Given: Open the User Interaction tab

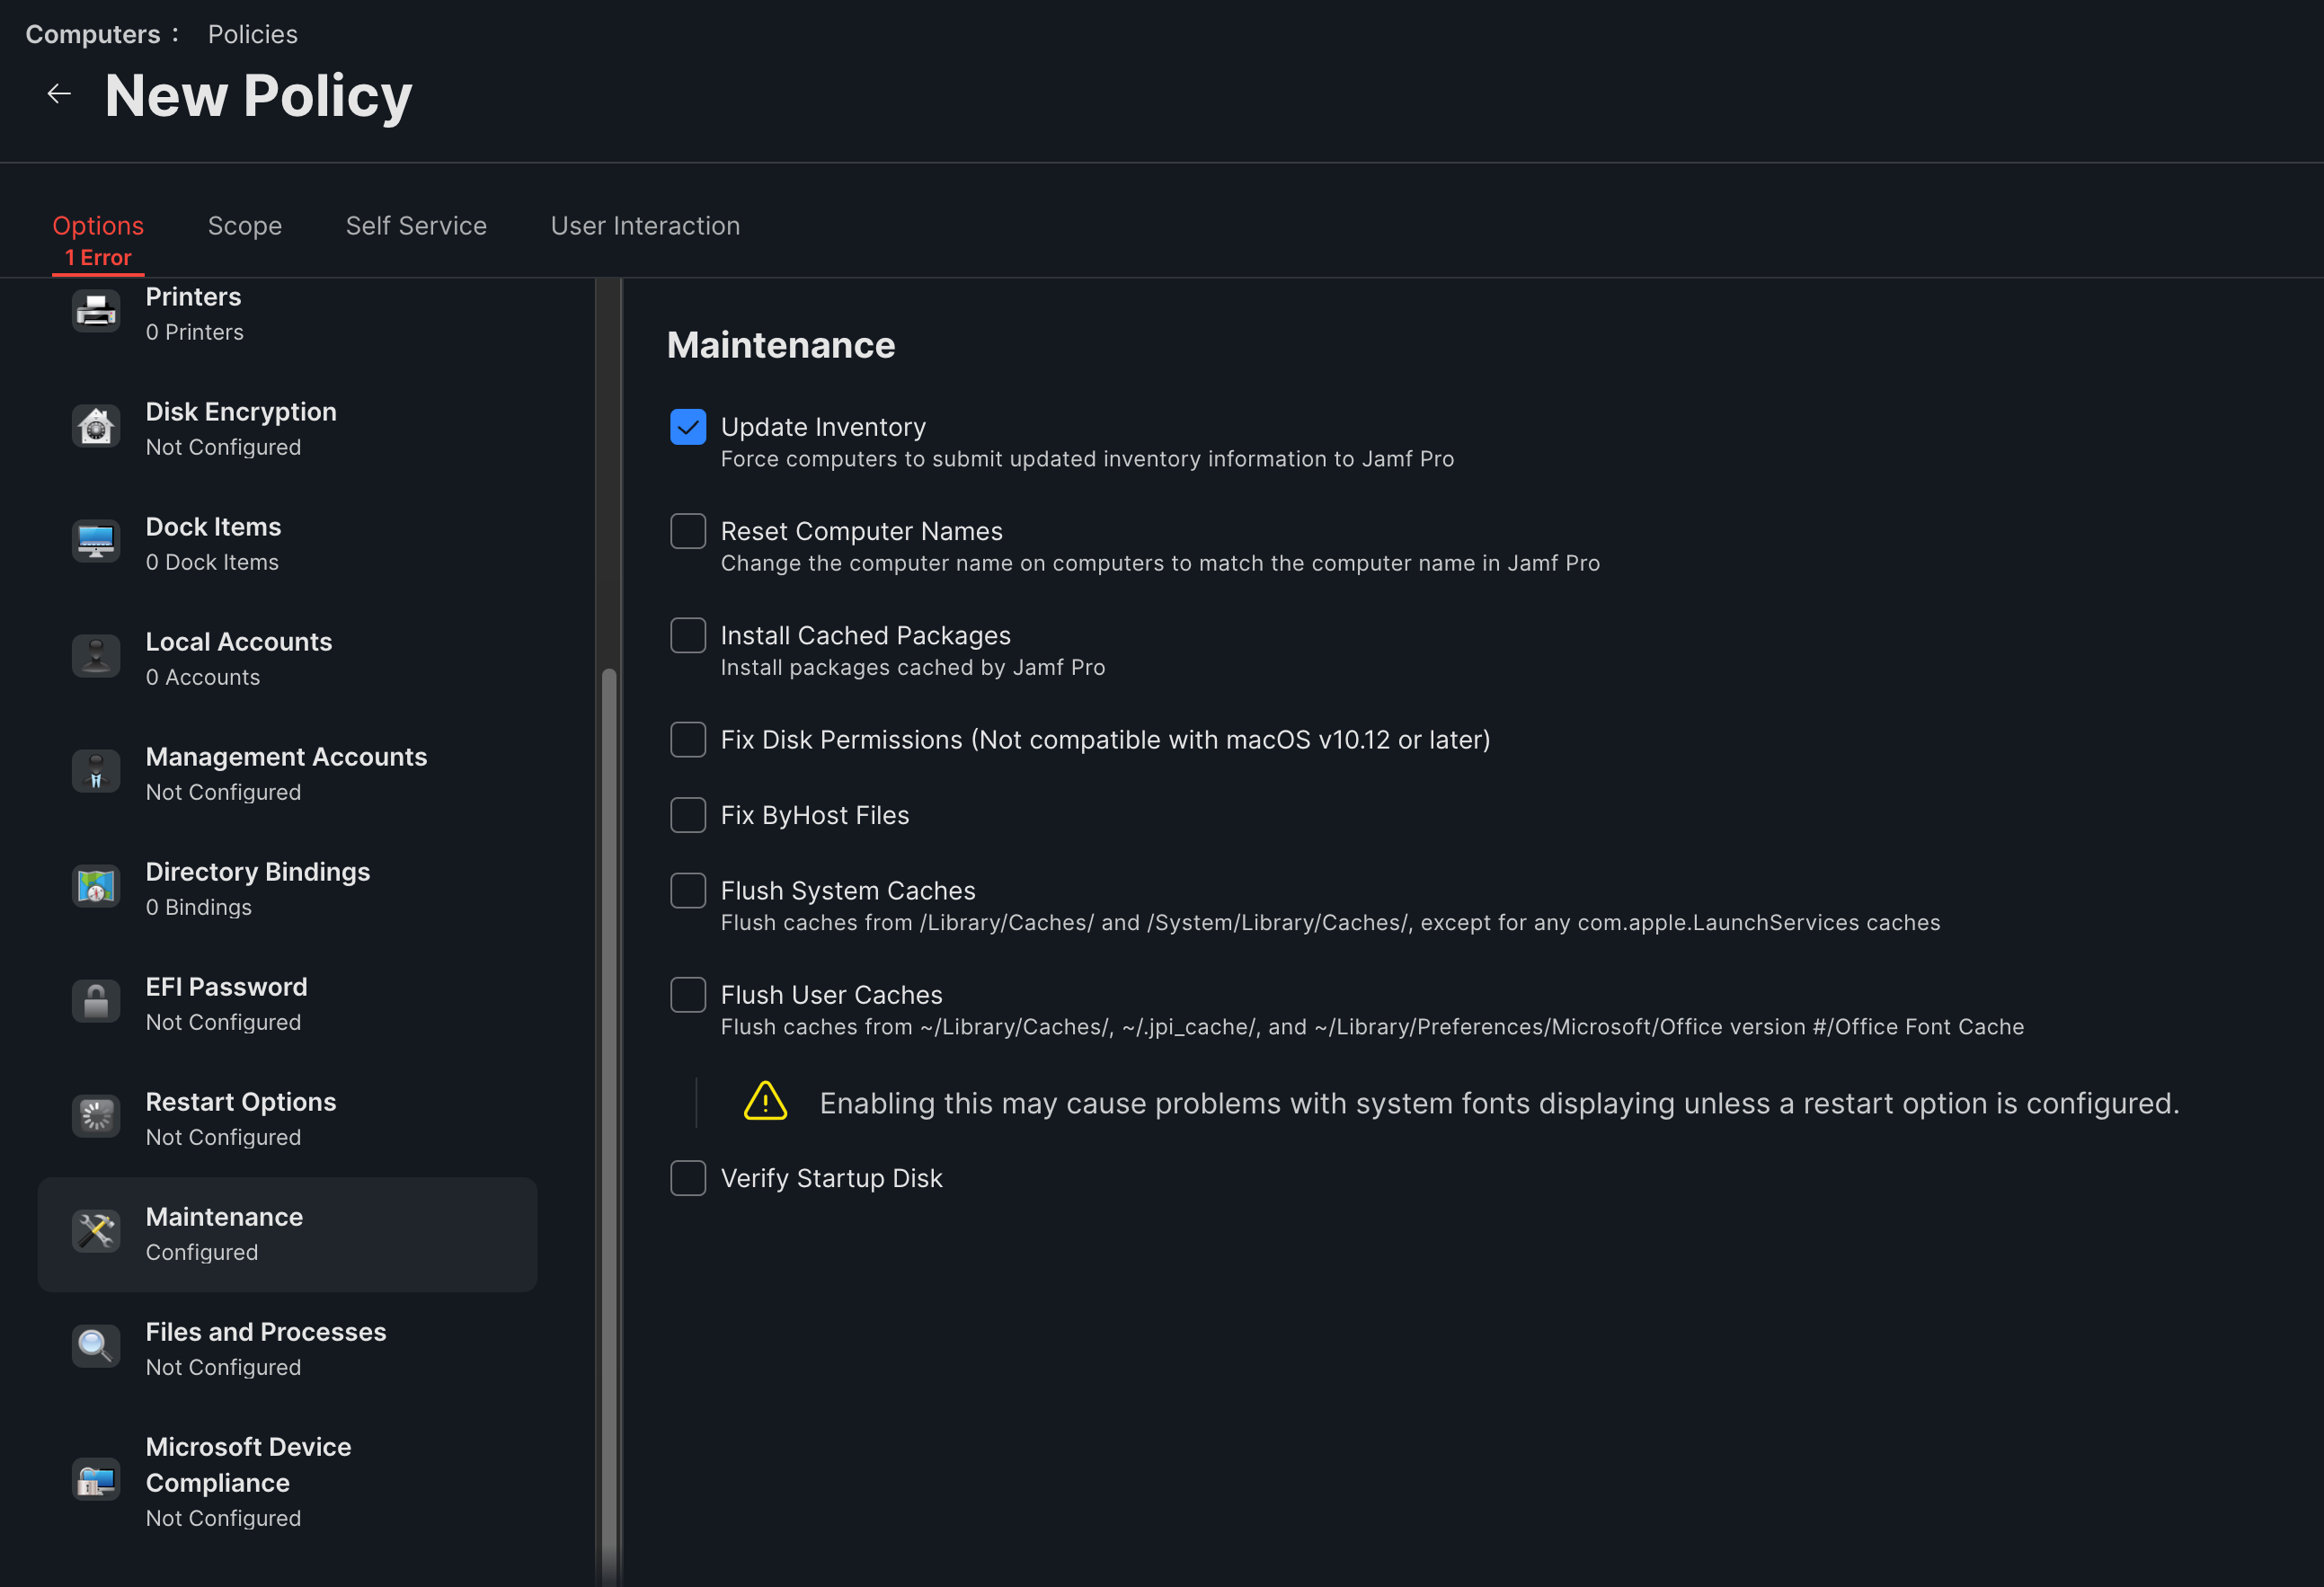Looking at the screenshot, I should (645, 226).
